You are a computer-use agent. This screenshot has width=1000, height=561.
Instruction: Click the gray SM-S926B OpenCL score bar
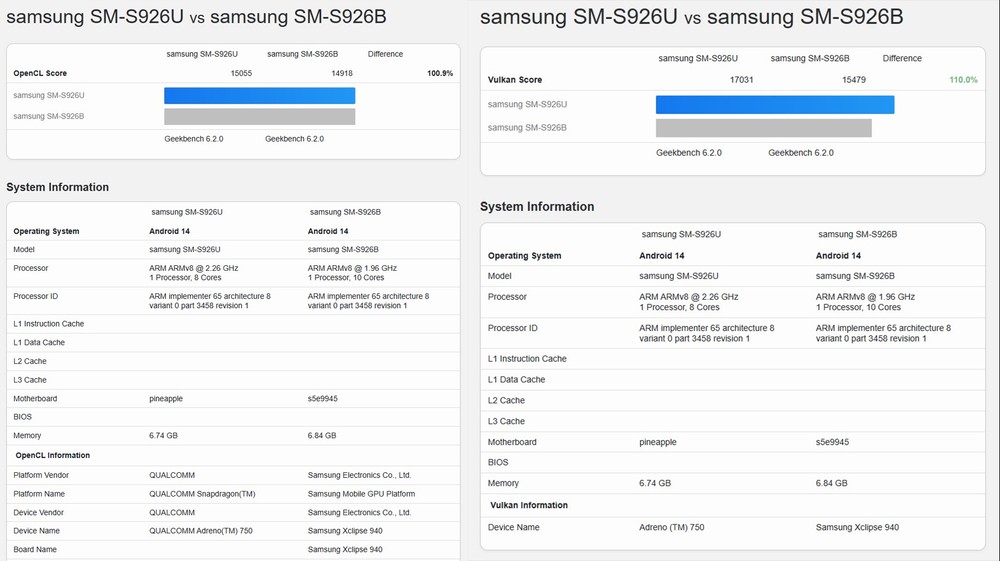click(x=259, y=117)
